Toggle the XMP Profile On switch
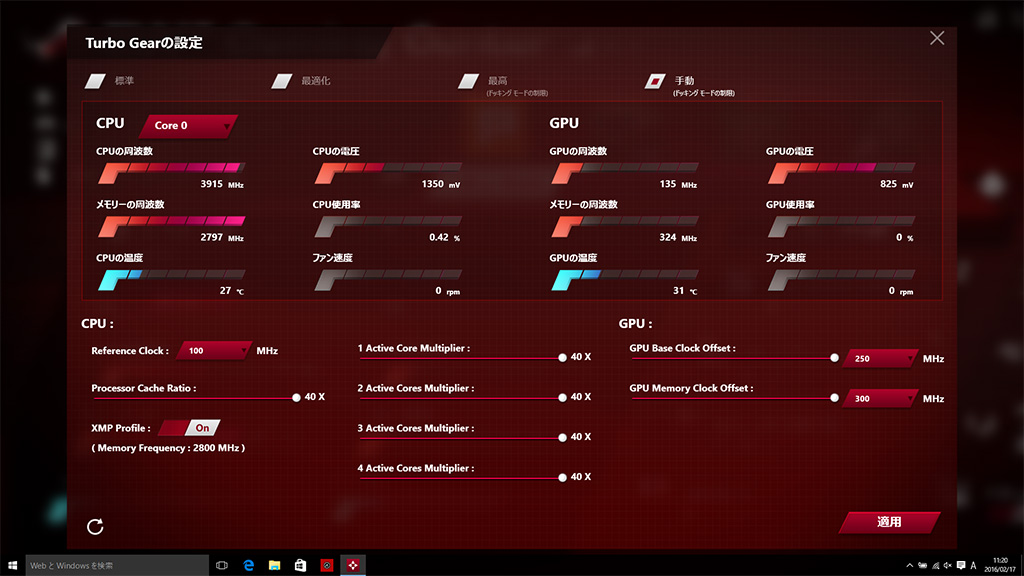 coord(189,428)
